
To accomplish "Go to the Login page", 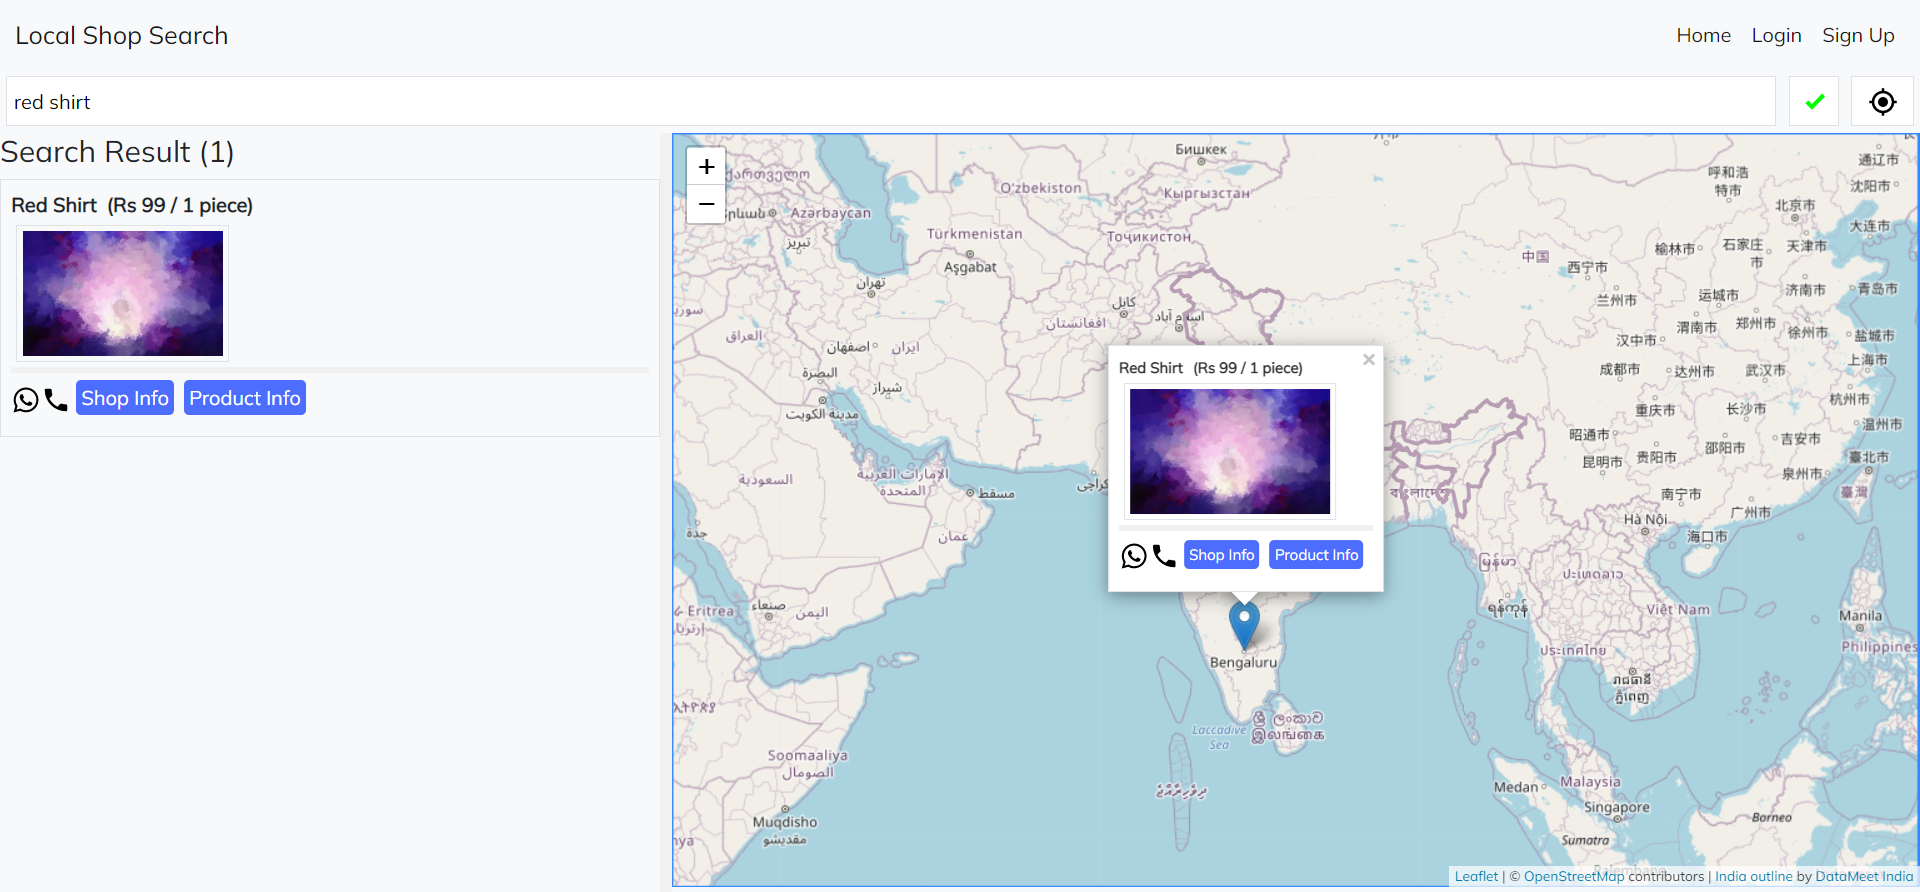I will click(x=1776, y=35).
